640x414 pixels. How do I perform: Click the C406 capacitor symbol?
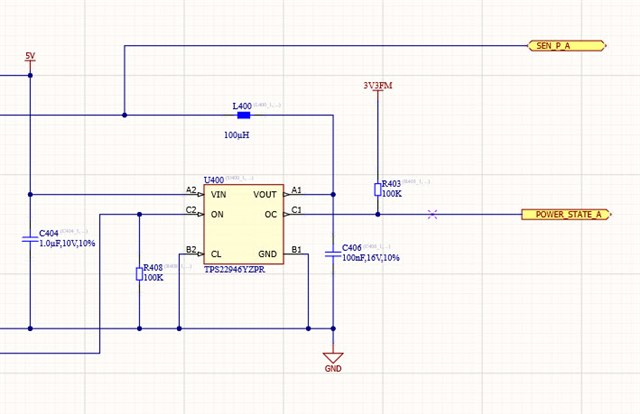333,254
